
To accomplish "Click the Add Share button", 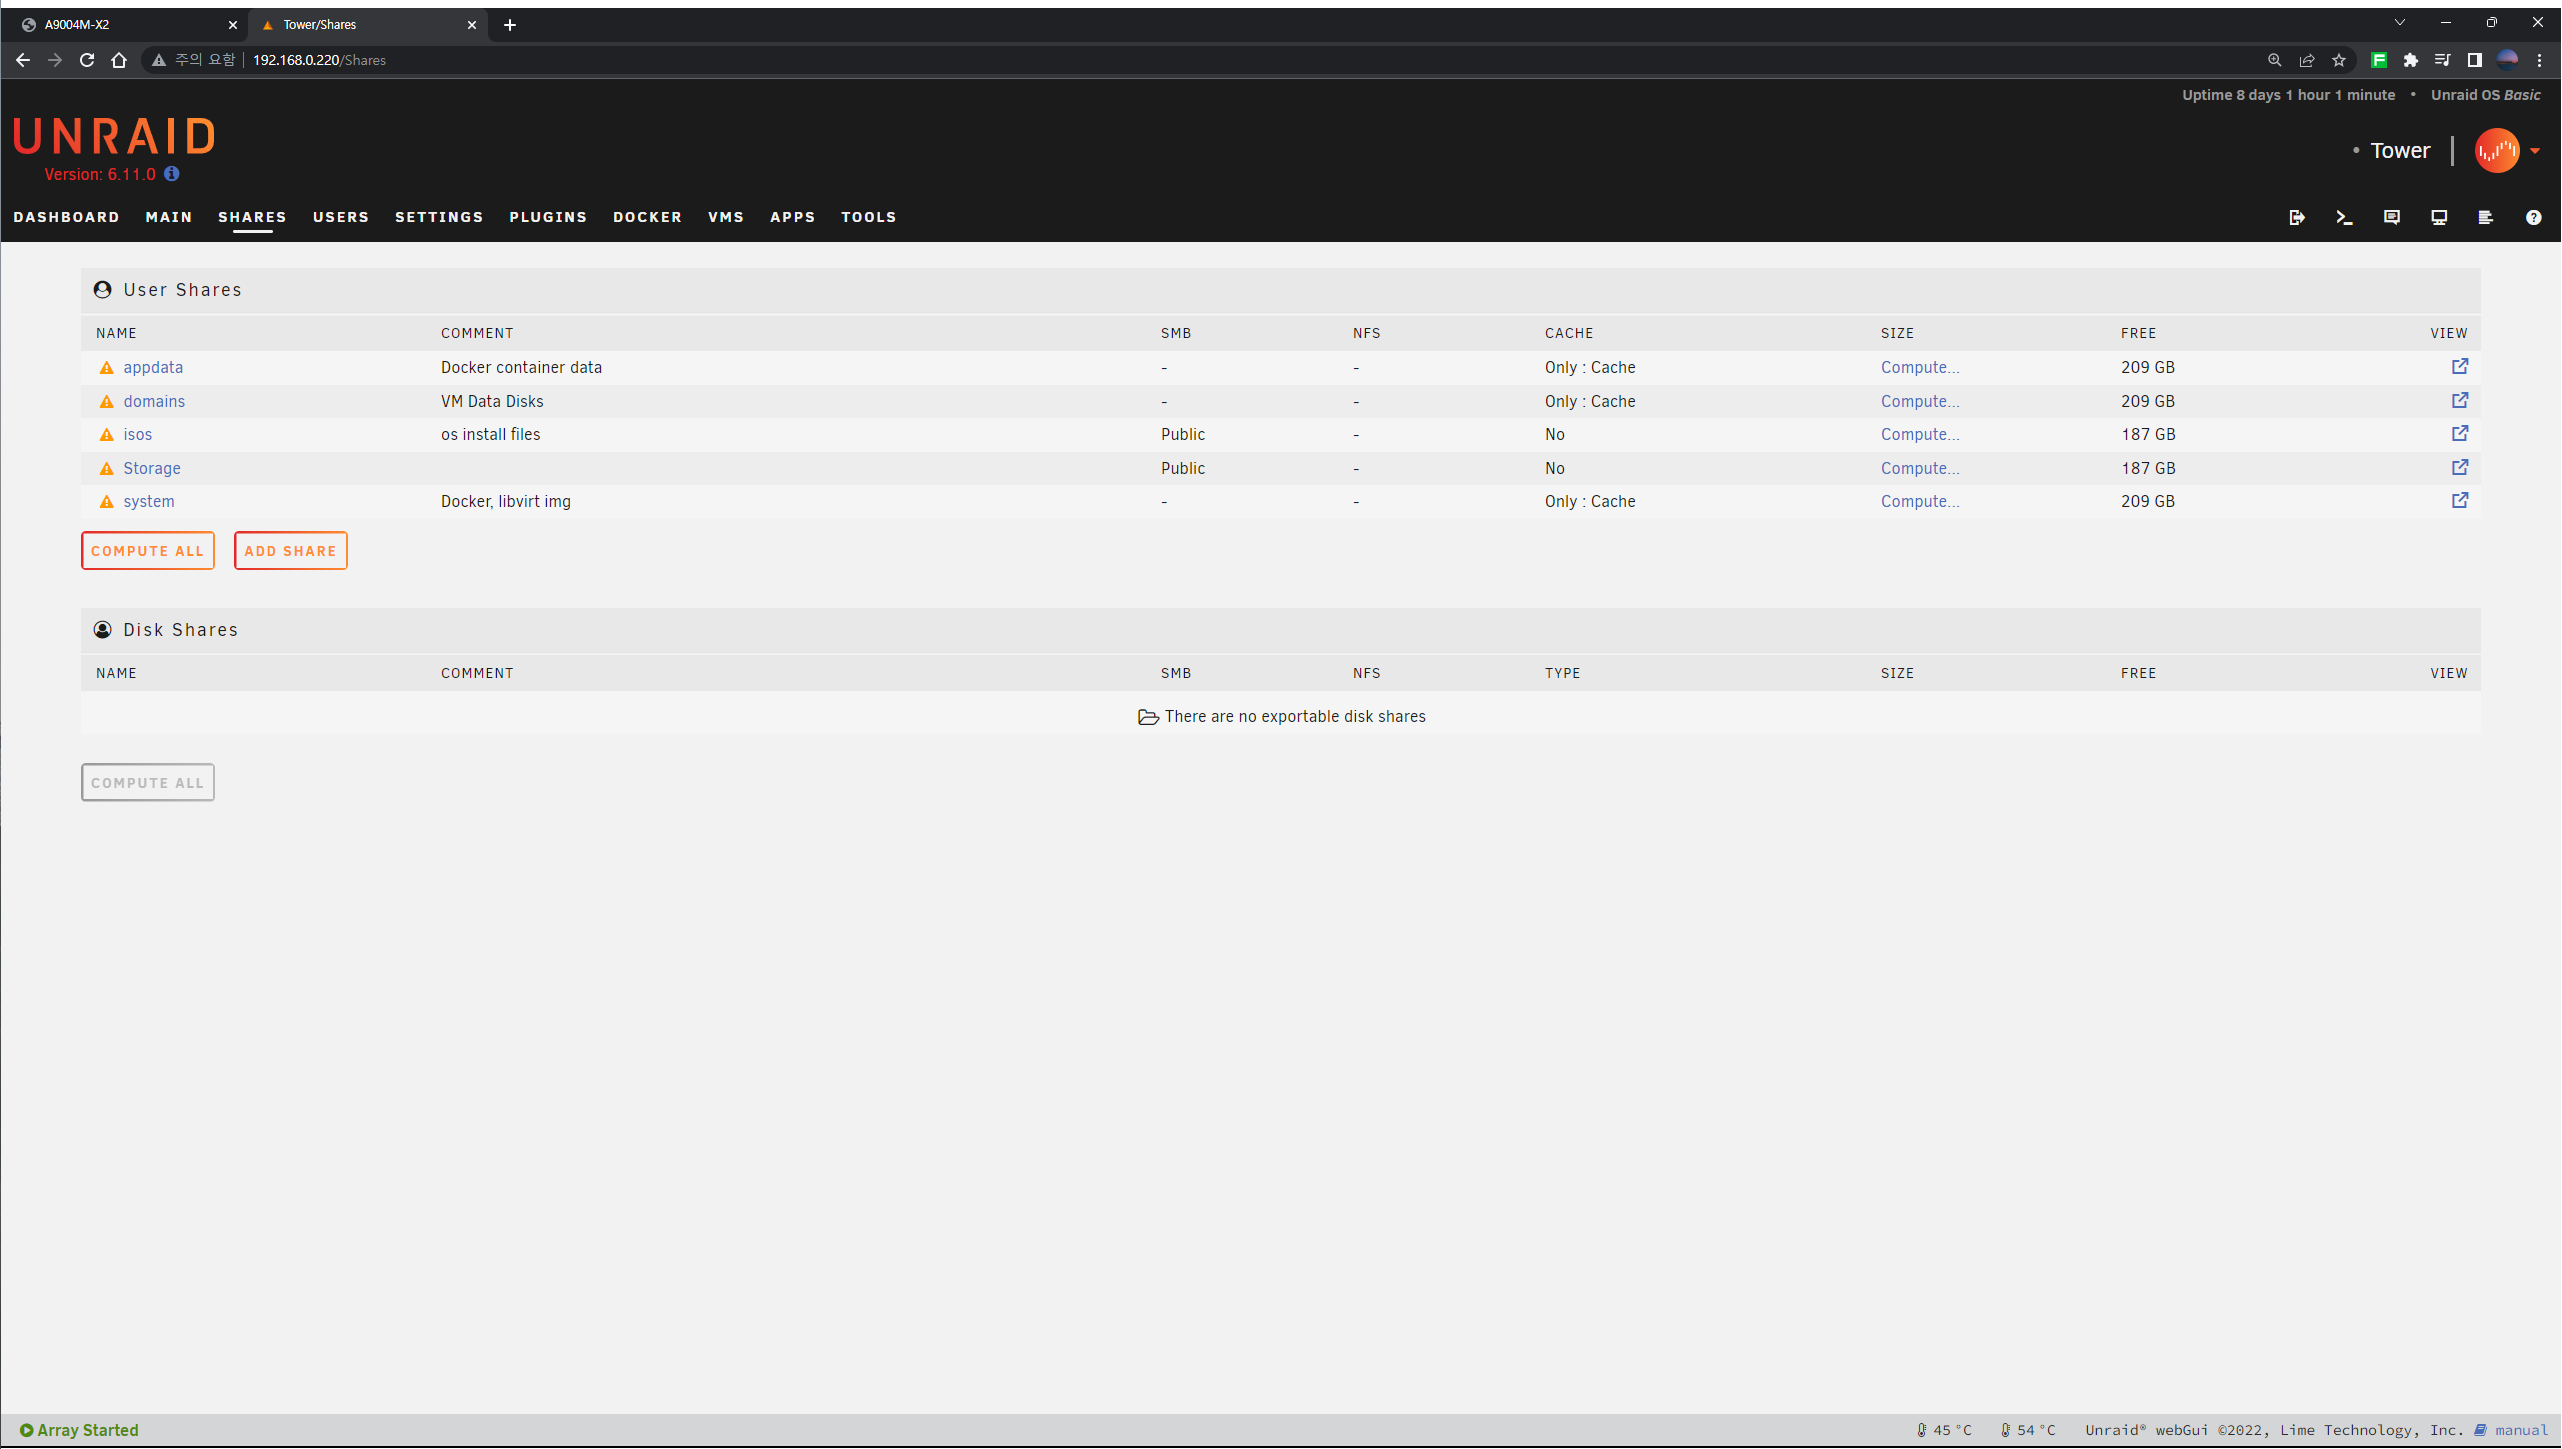I will tap(290, 551).
